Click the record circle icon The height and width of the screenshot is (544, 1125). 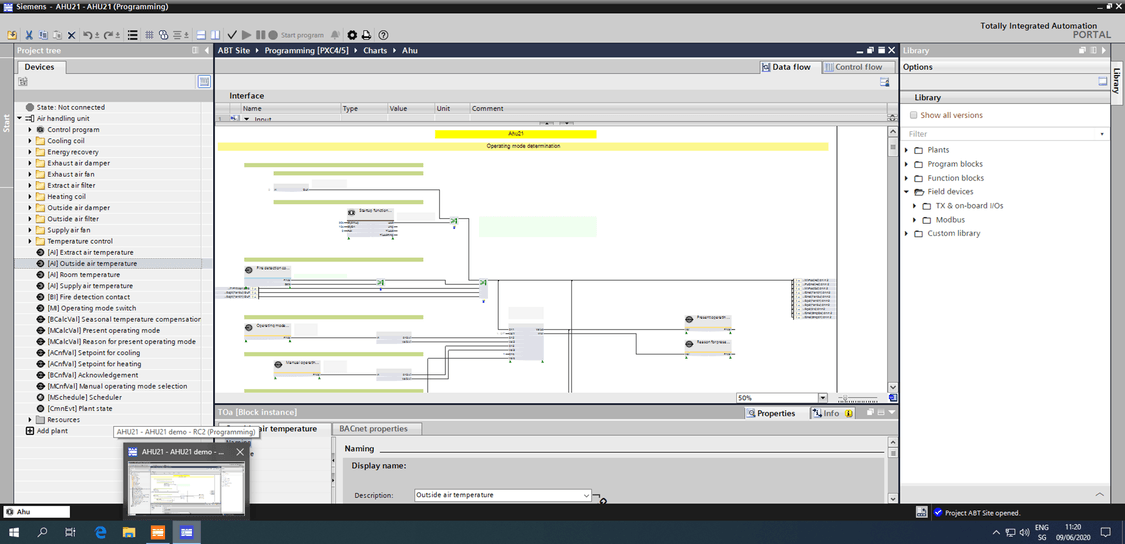(273, 35)
